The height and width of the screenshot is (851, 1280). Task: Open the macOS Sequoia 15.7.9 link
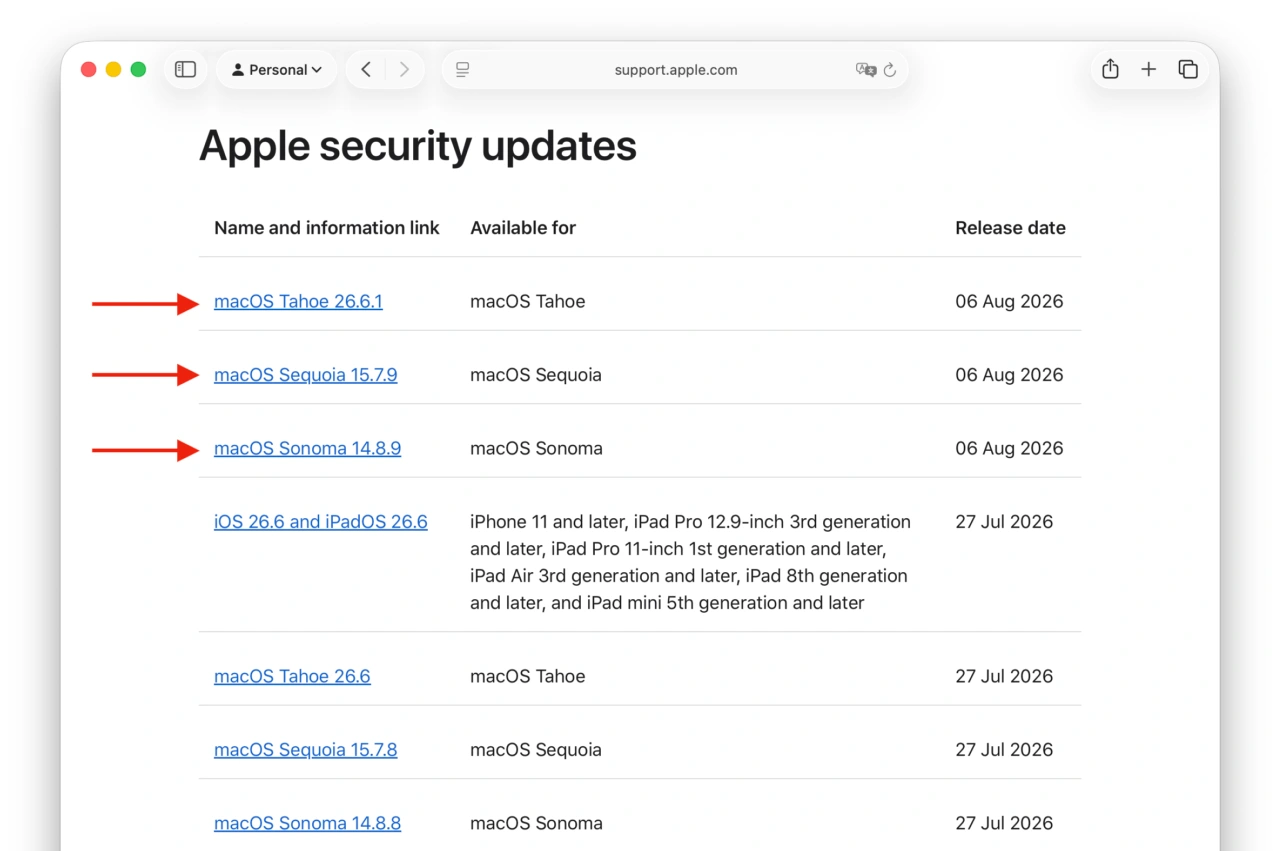point(306,375)
